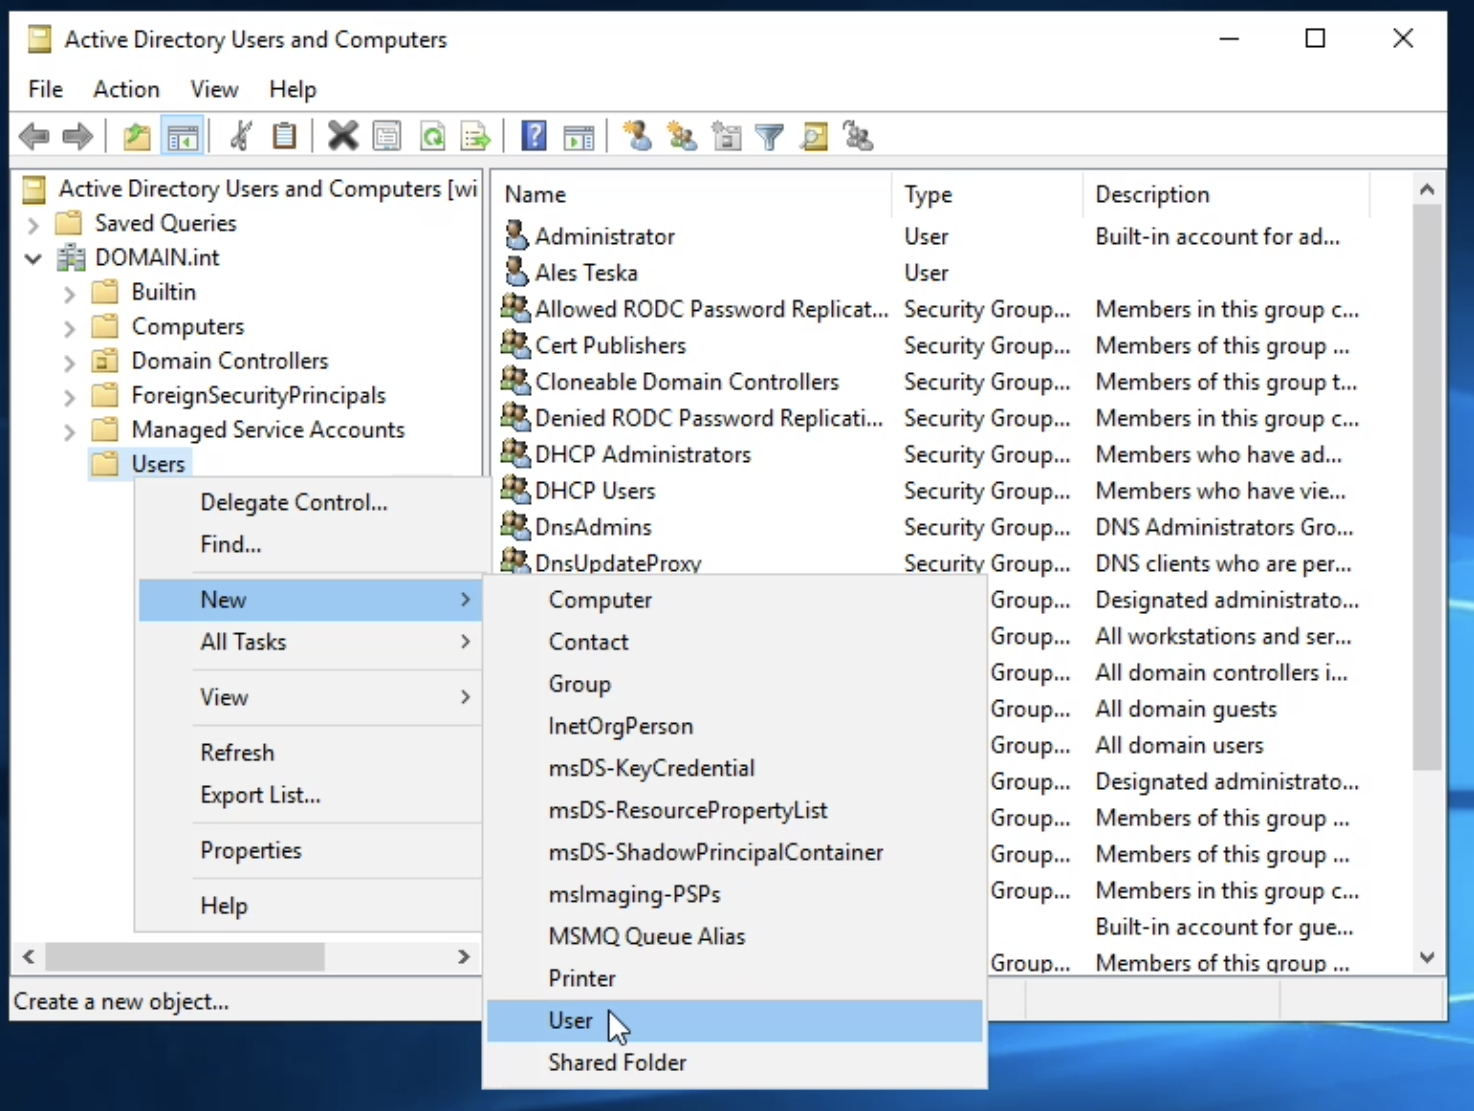Choose Delegate Control from context menu

tap(310, 502)
